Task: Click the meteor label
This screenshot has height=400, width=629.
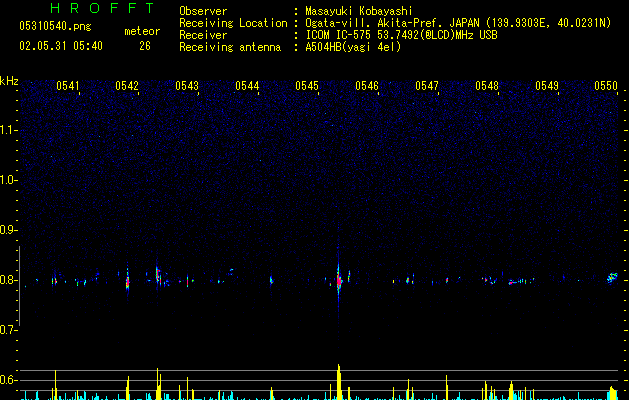Action: [x=142, y=31]
